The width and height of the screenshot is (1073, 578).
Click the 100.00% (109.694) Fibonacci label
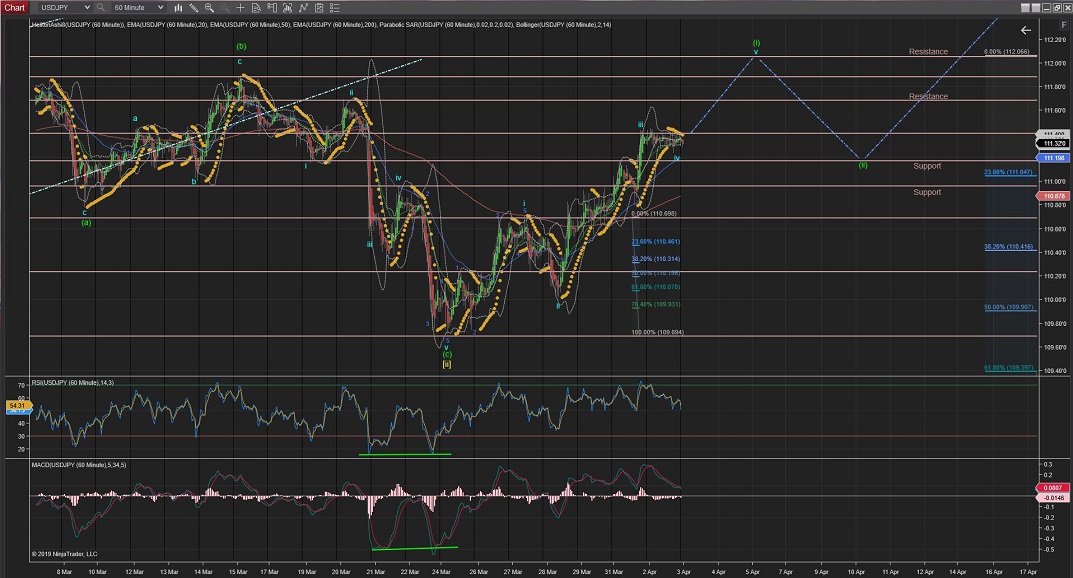click(x=657, y=332)
